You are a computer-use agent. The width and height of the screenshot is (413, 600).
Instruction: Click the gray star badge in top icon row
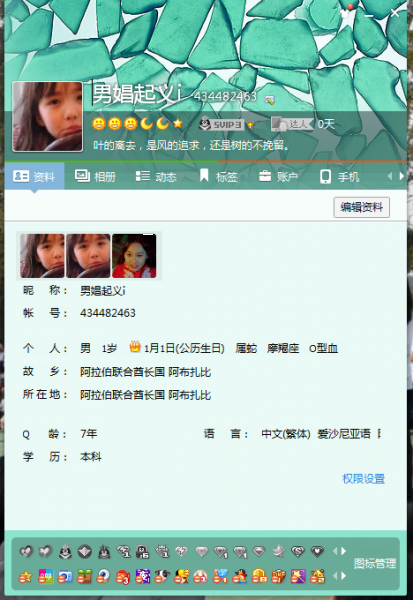278,551
